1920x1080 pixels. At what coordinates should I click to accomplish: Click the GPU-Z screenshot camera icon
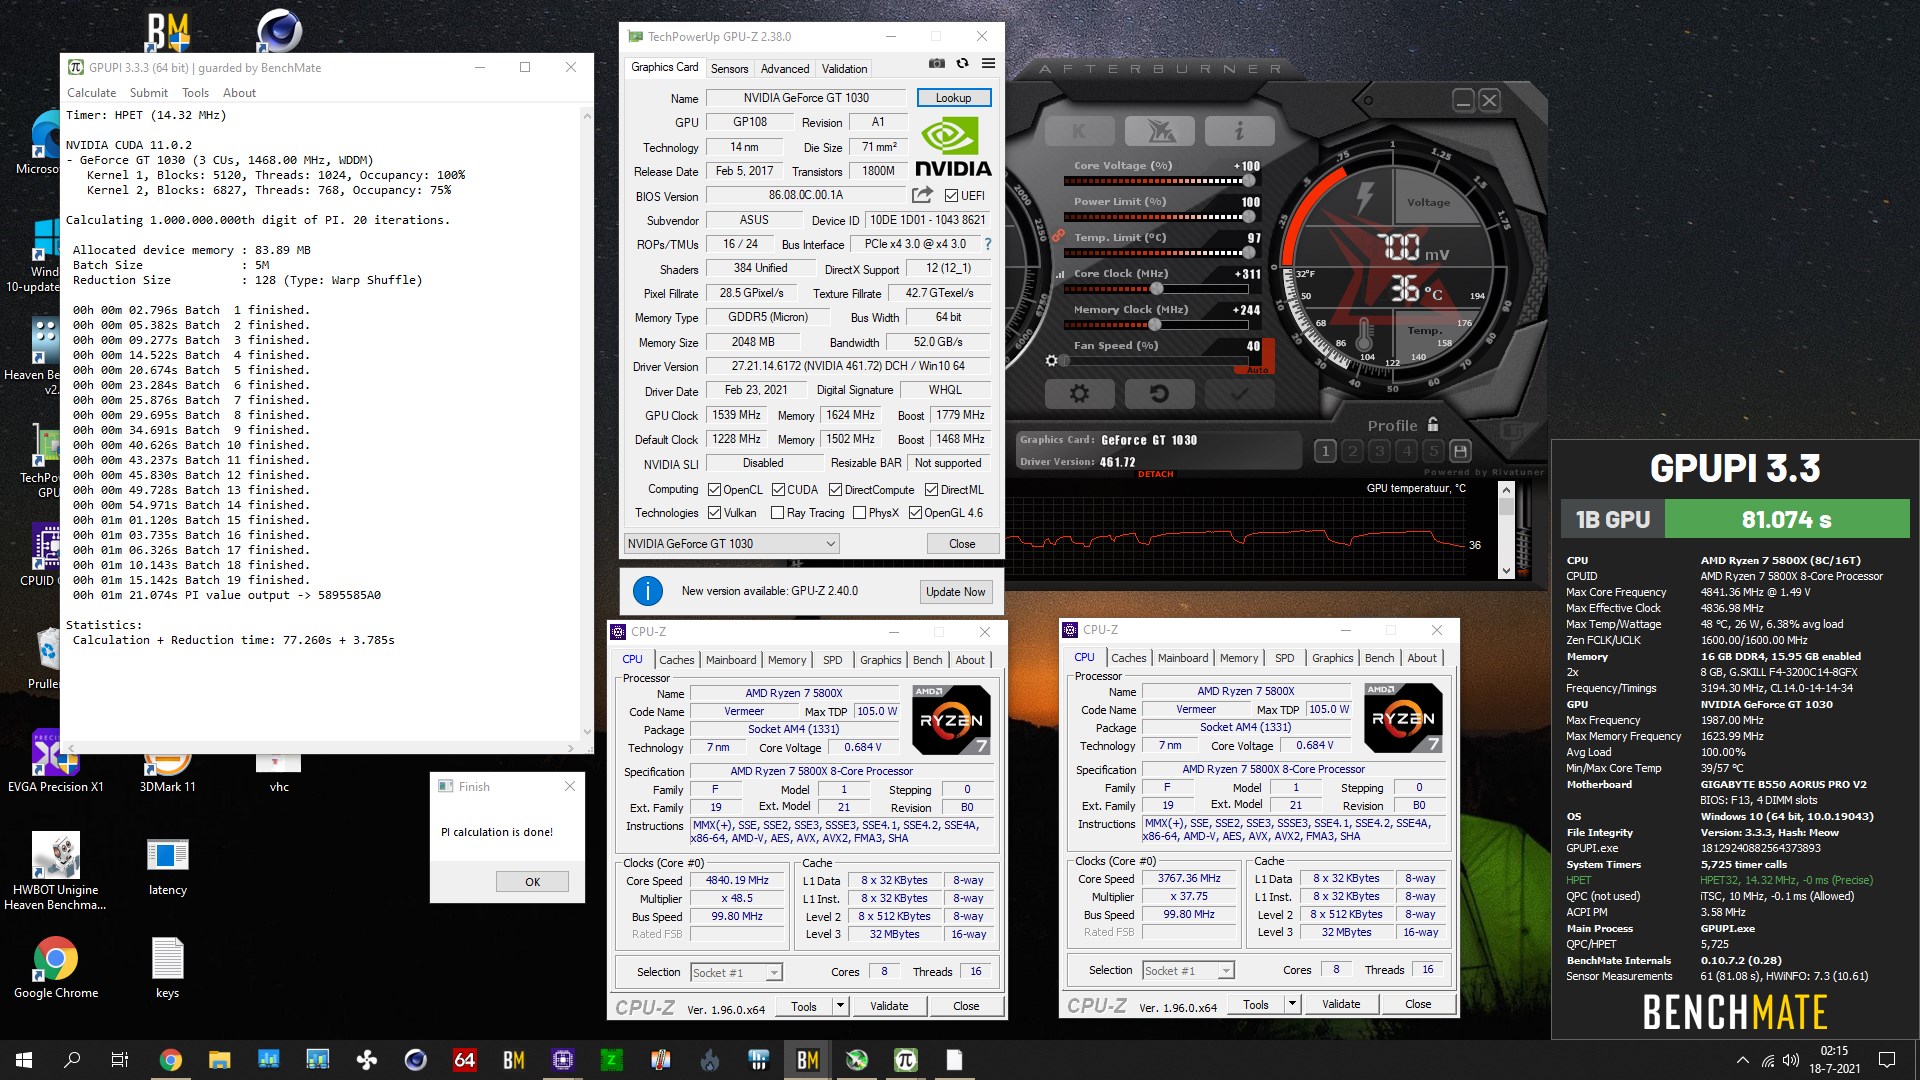pos(936,63)
